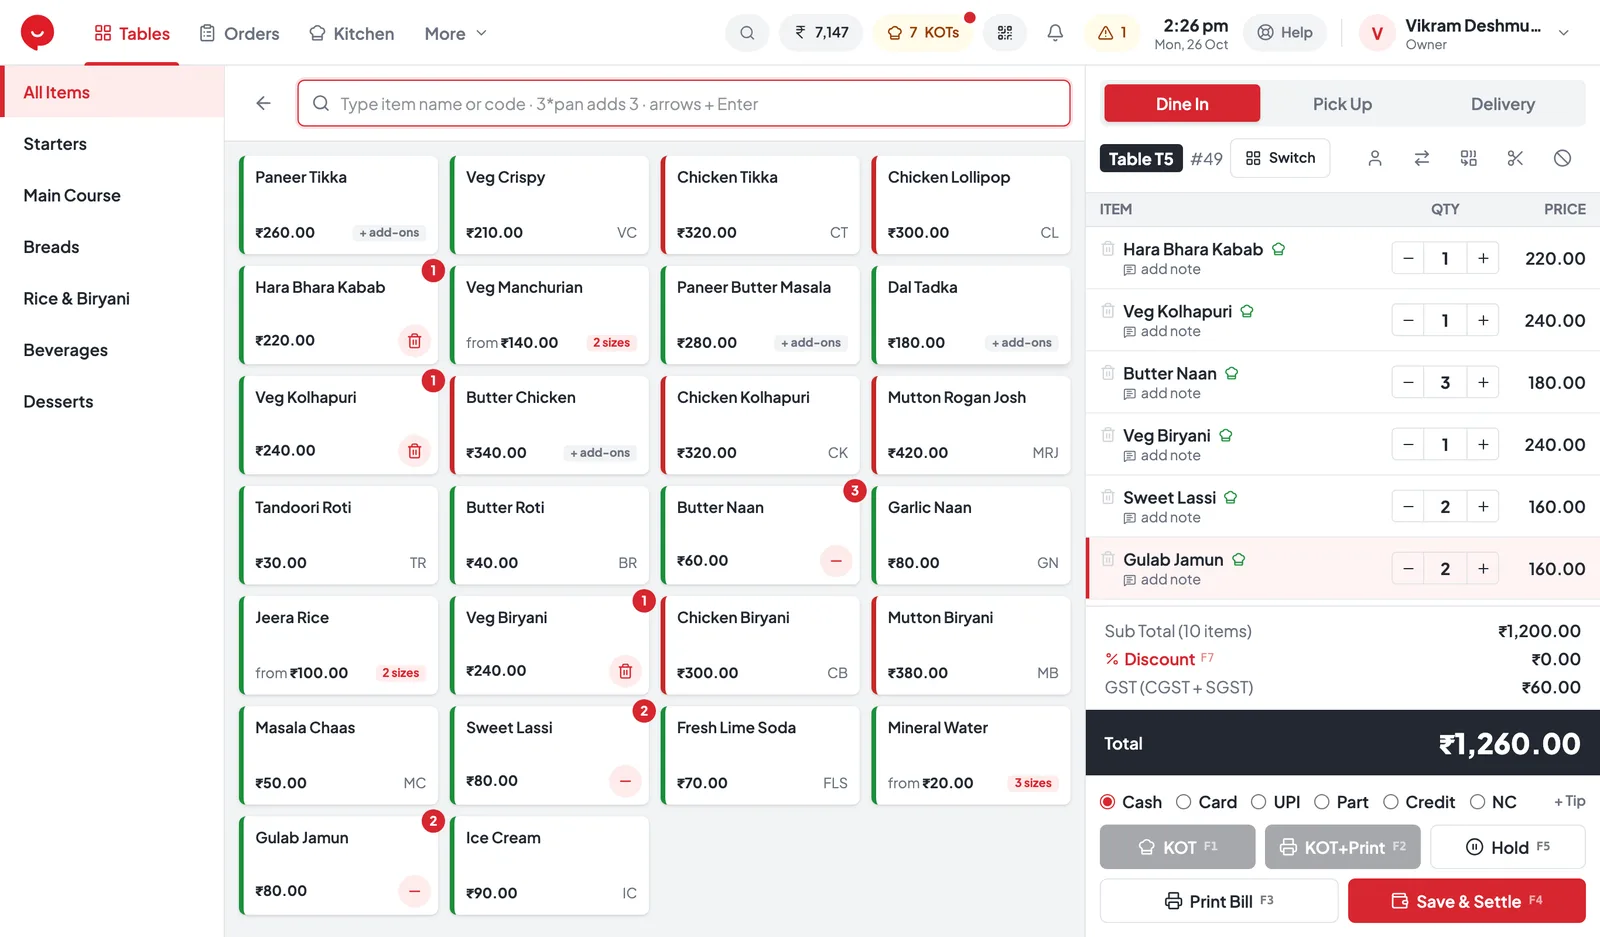
Task: Click the transfer arrows icon for Table T5
Action: click(x=1422, y=158)
